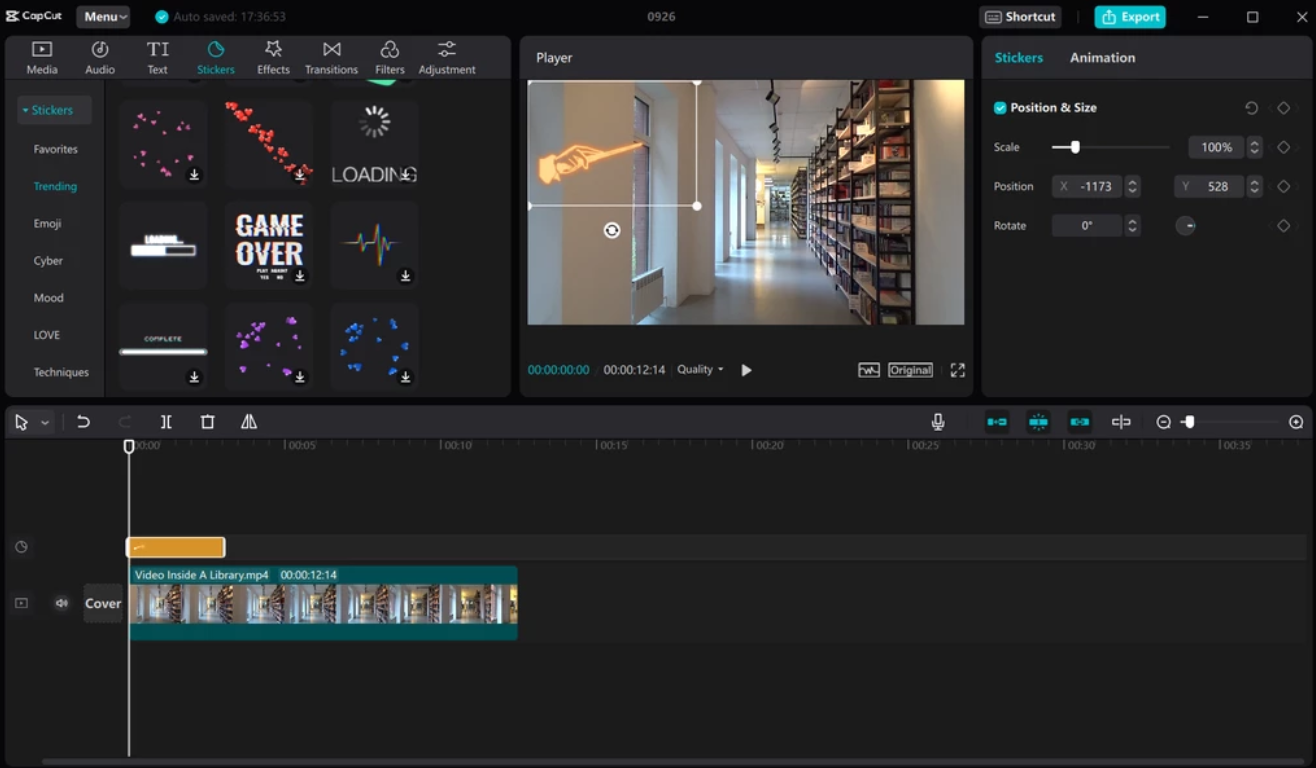1316x768 pixels.
Task: Adjust the Scale slider for the sticker
Action: point(1073,147)
